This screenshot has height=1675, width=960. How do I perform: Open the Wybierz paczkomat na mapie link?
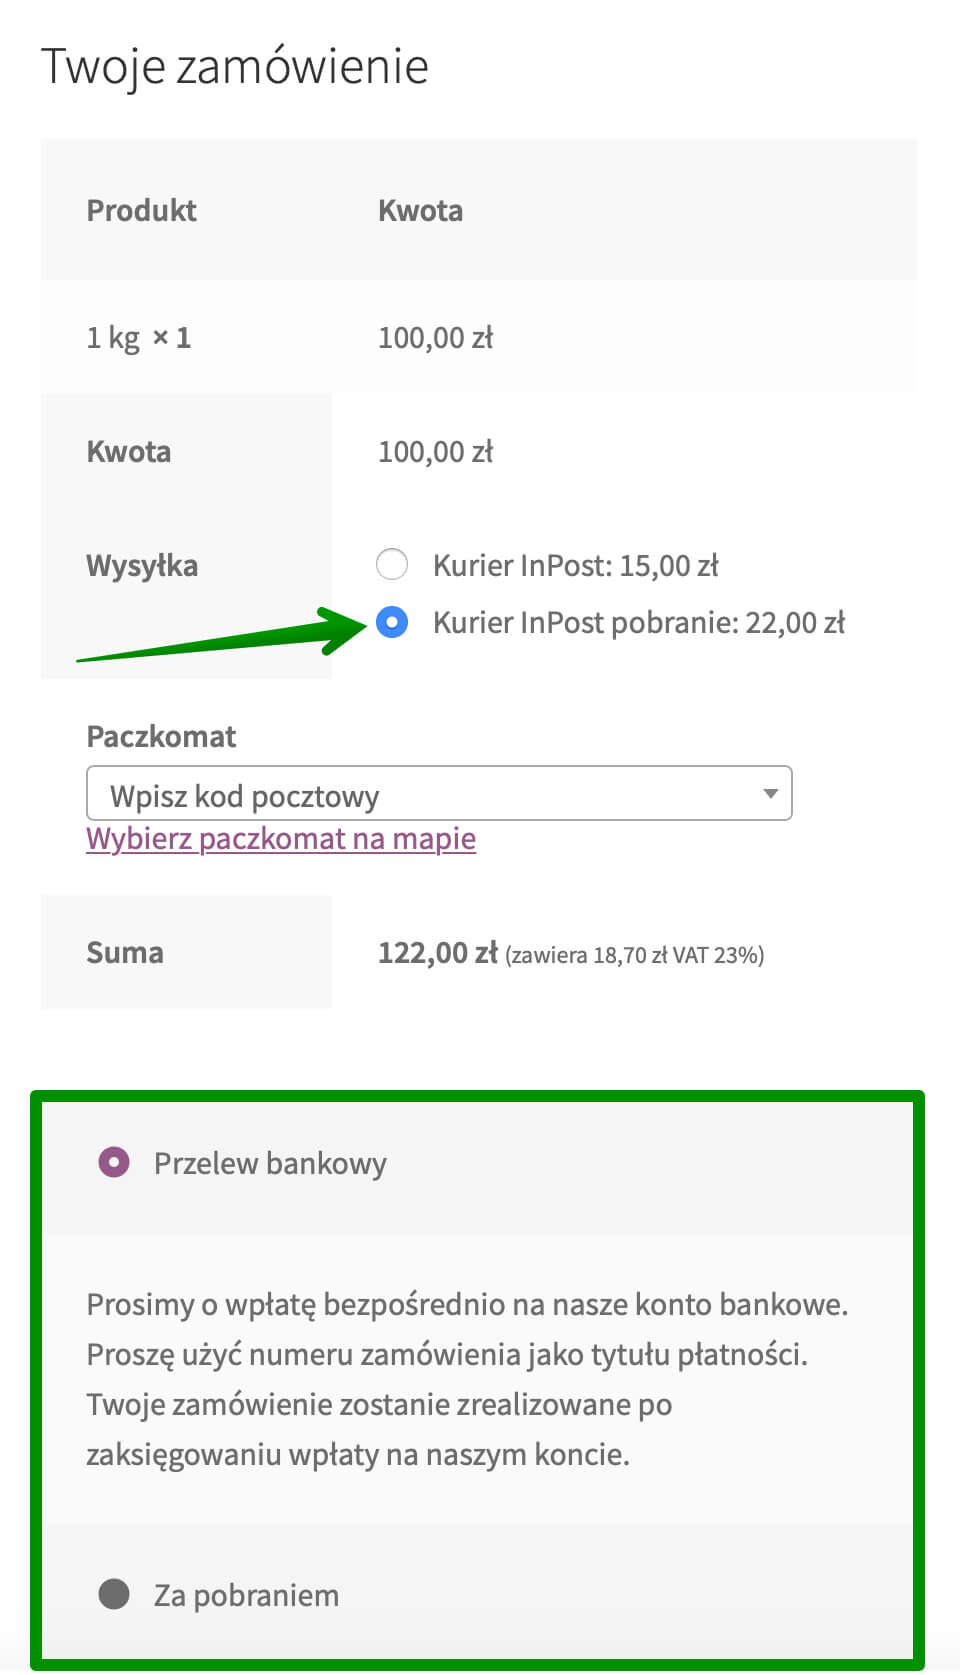tap(281, 839)
